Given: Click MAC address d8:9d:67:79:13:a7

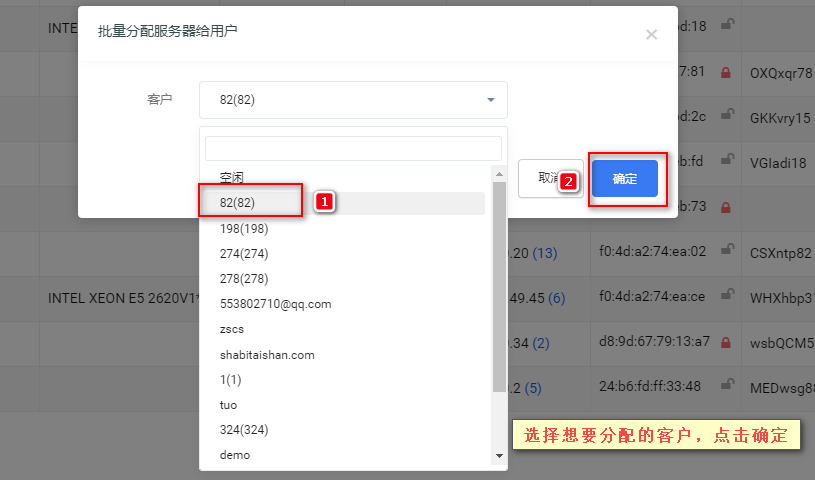Looking at the screenshot, I should click(654, 341).
